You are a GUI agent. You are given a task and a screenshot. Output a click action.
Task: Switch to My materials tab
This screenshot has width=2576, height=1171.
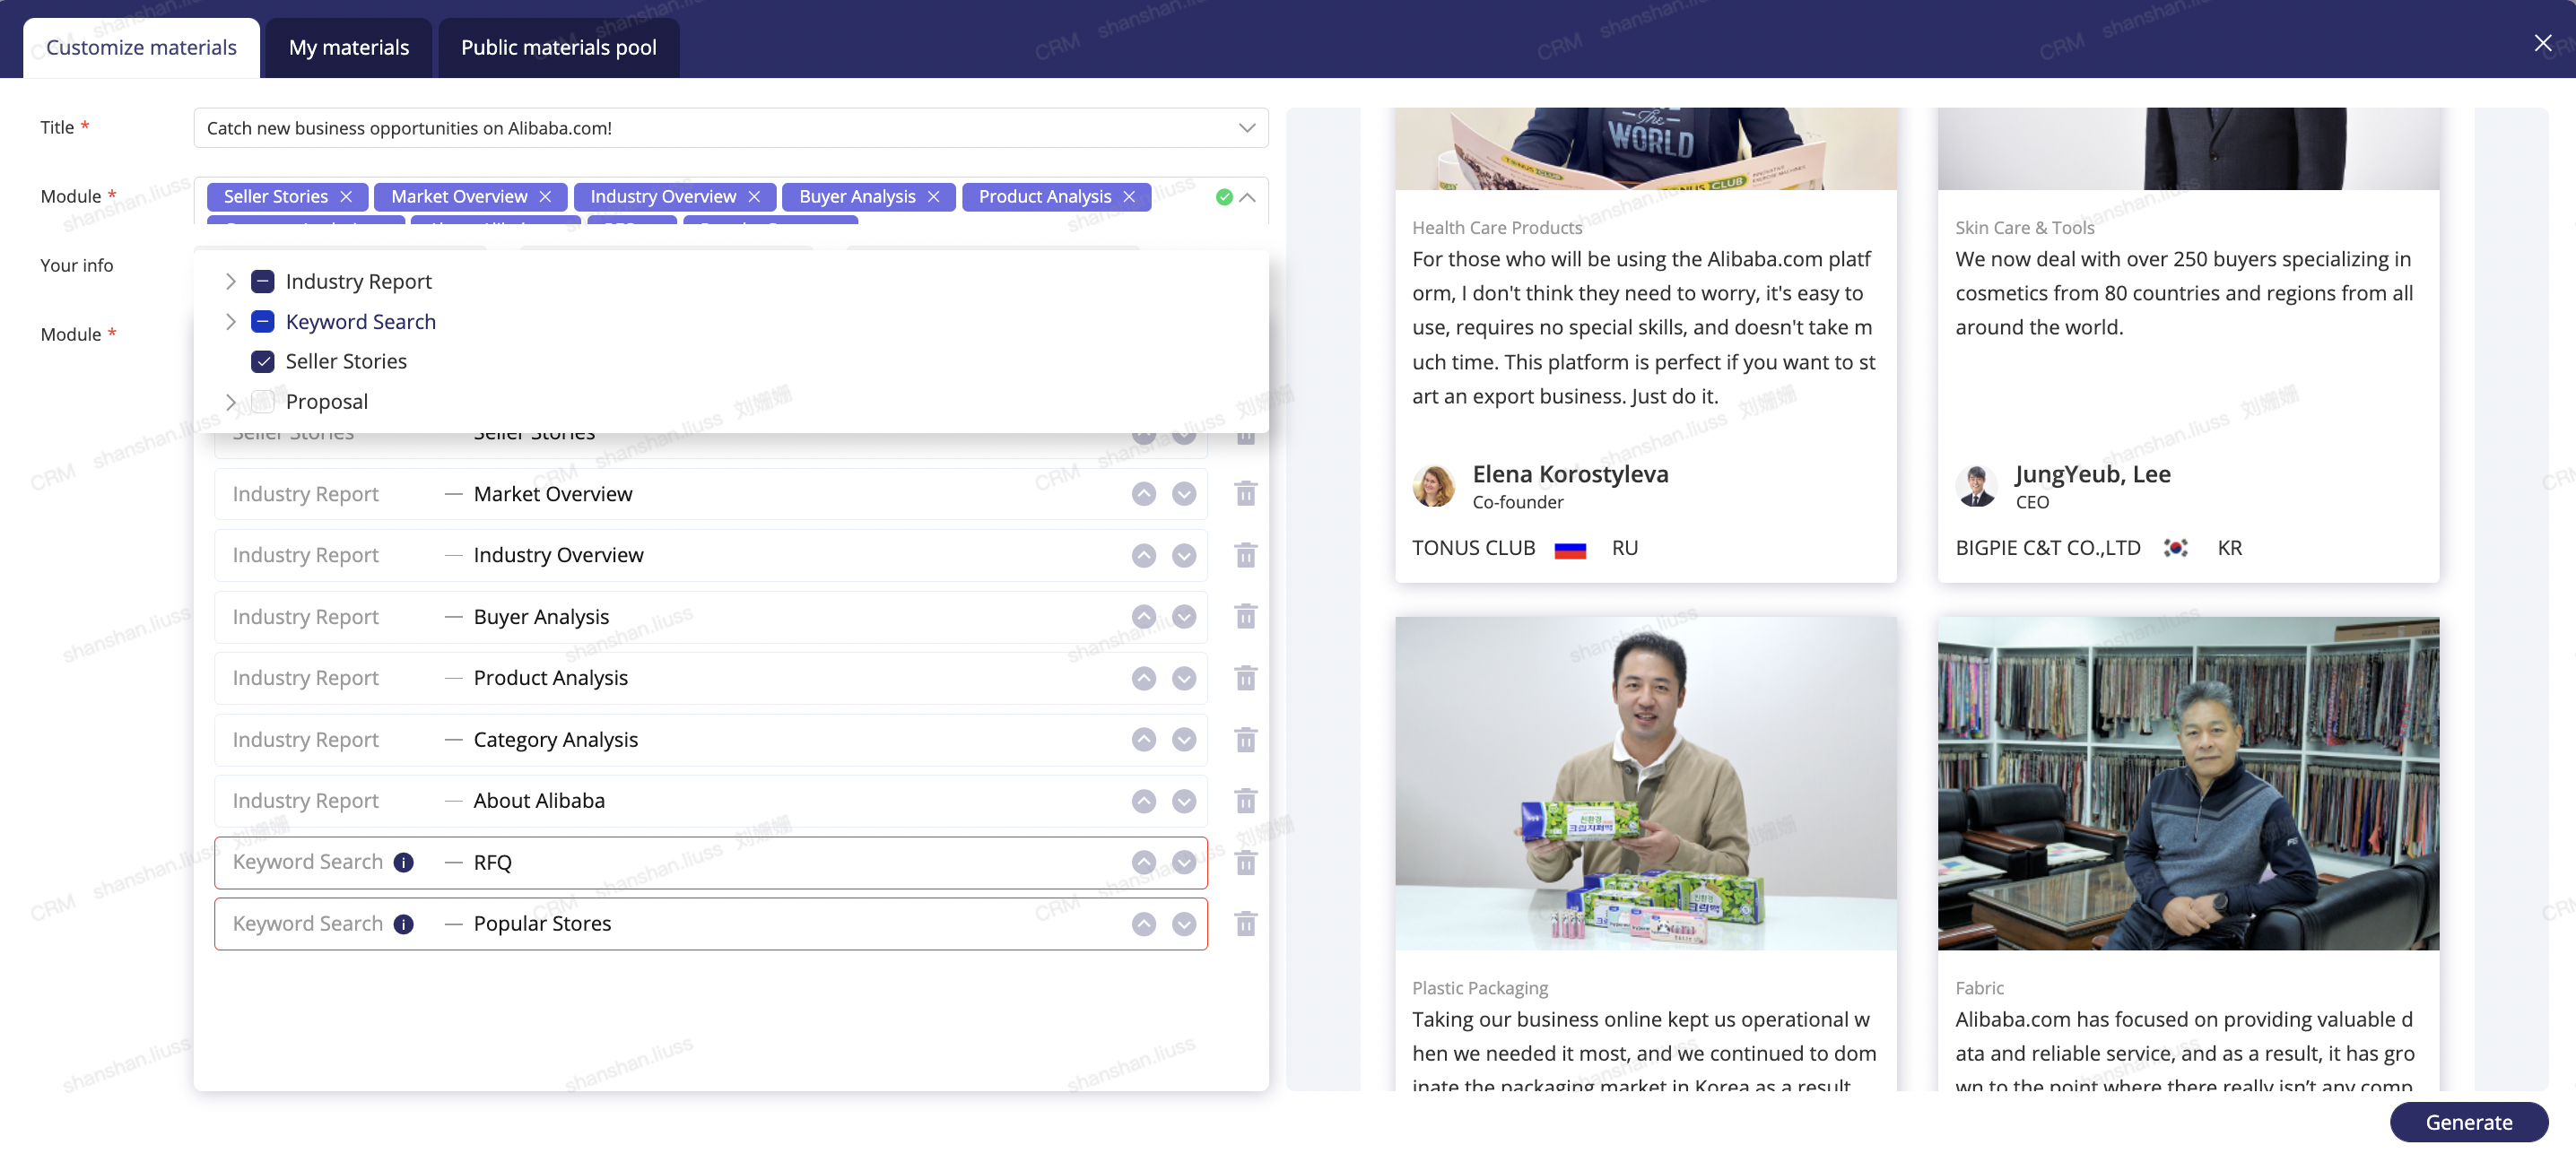click(348, 47)
